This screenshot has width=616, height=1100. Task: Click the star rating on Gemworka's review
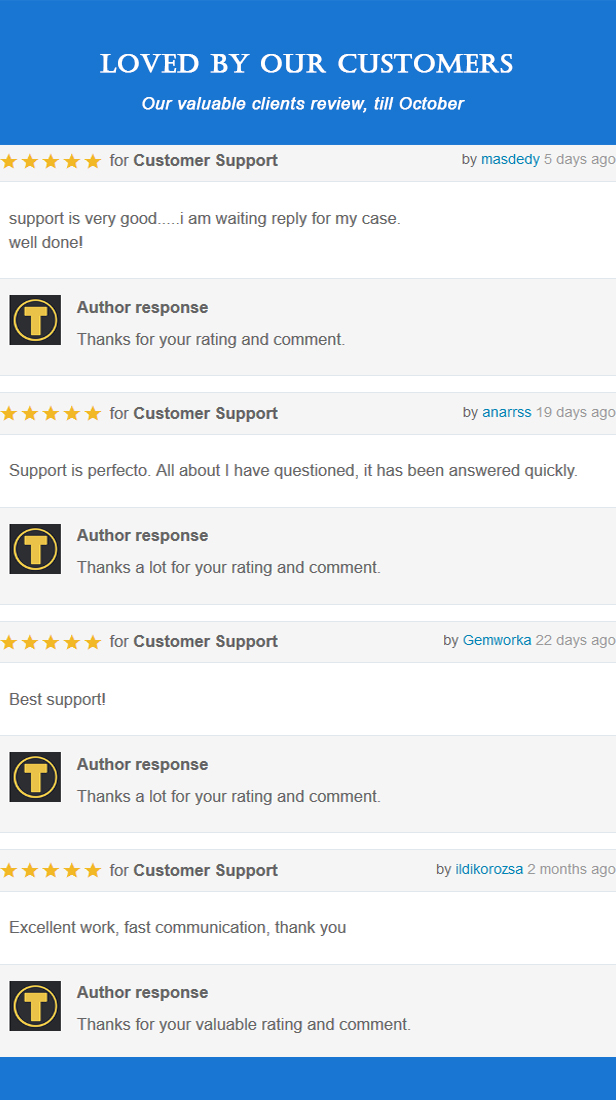pyautogui.click(x=51, y=642)
